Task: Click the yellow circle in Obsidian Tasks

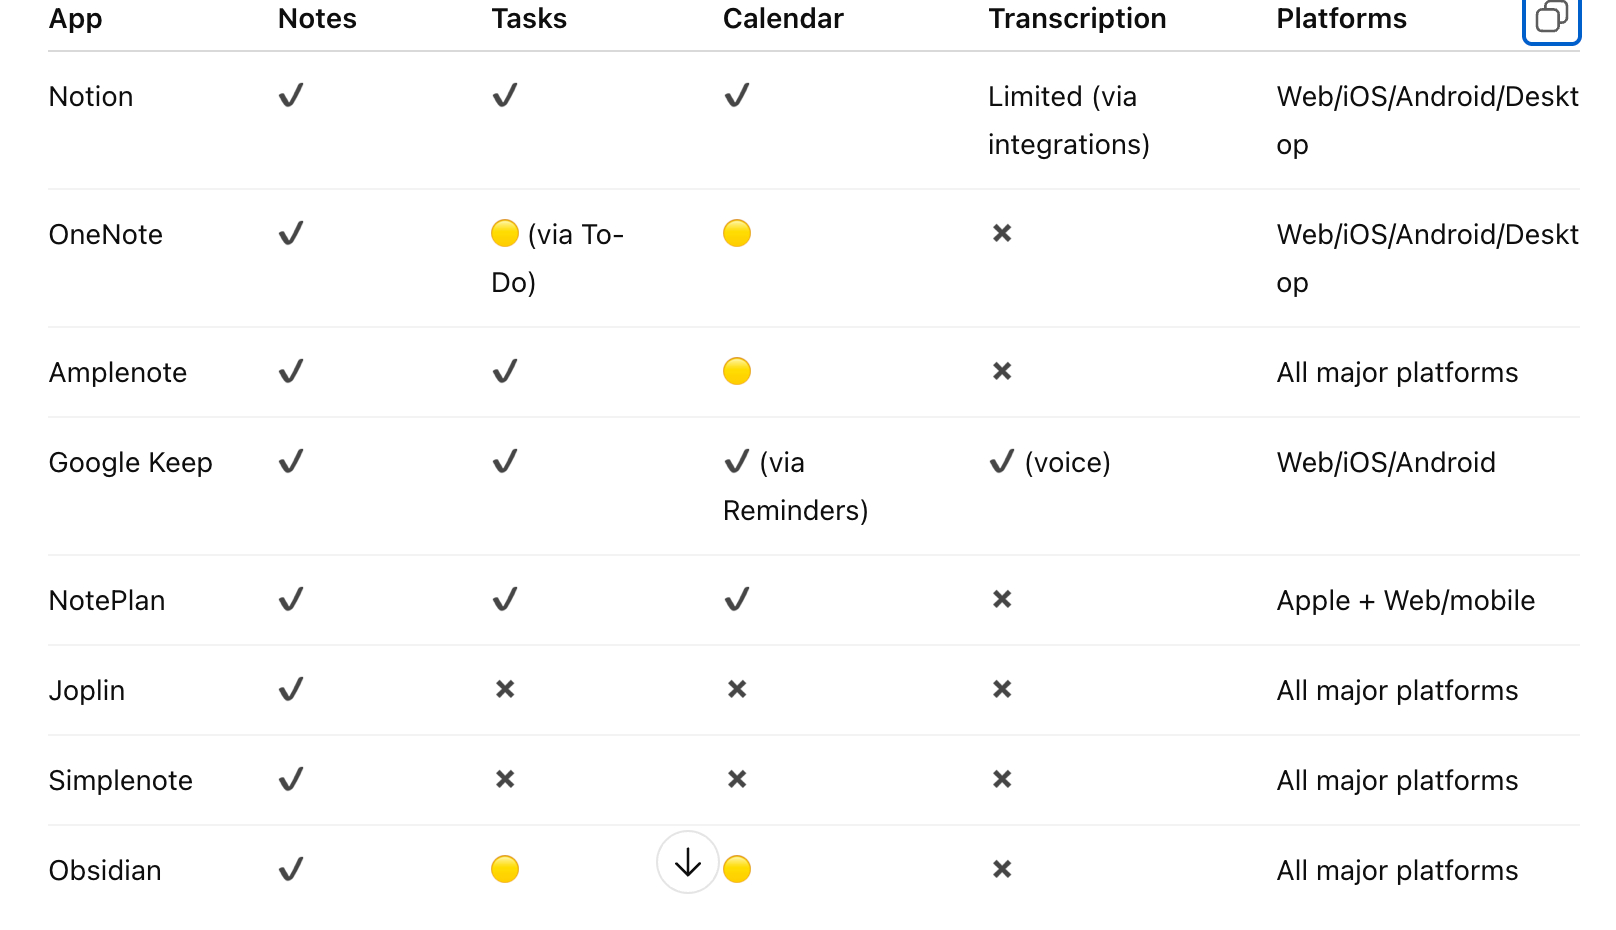Action: 505,870
